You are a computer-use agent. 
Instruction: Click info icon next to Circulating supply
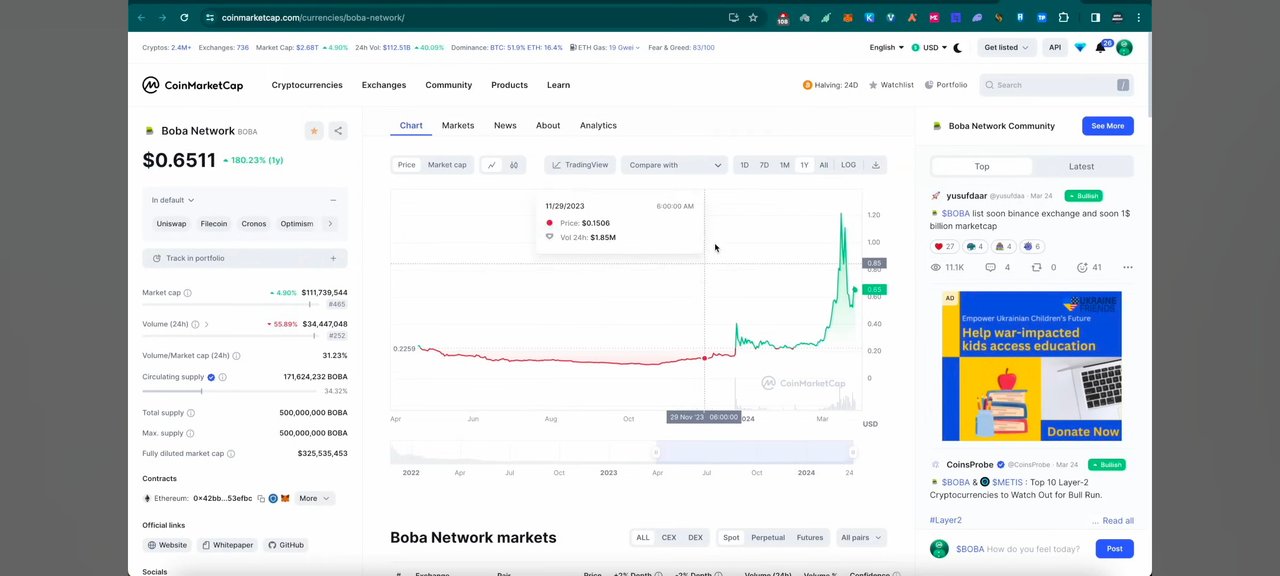[x=222, y=377]
